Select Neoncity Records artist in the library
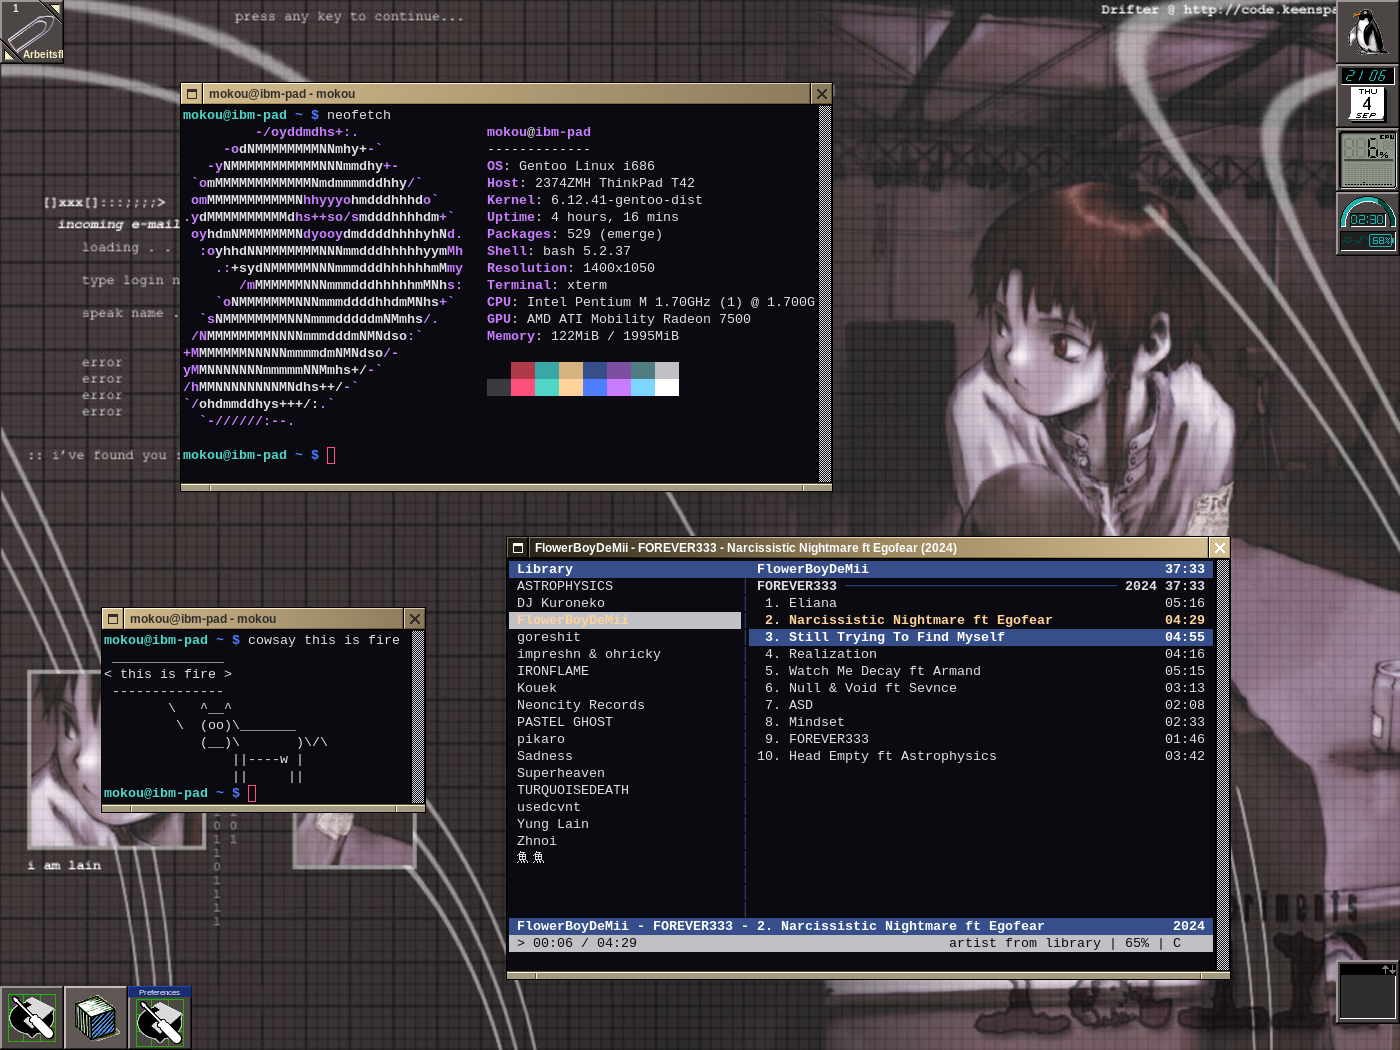The height and width of the screenshot is (1050, 1400). pos(580,705)
